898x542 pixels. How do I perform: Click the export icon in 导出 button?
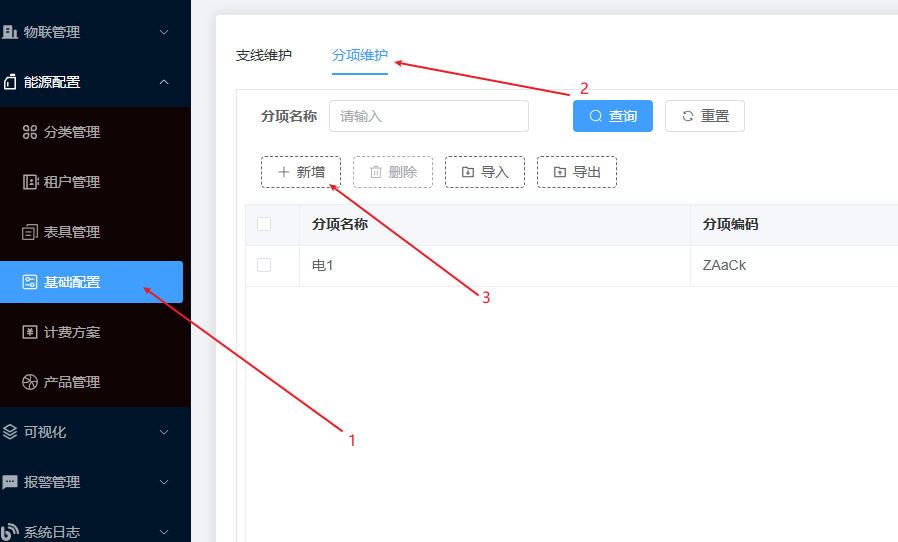coord(560,172)
